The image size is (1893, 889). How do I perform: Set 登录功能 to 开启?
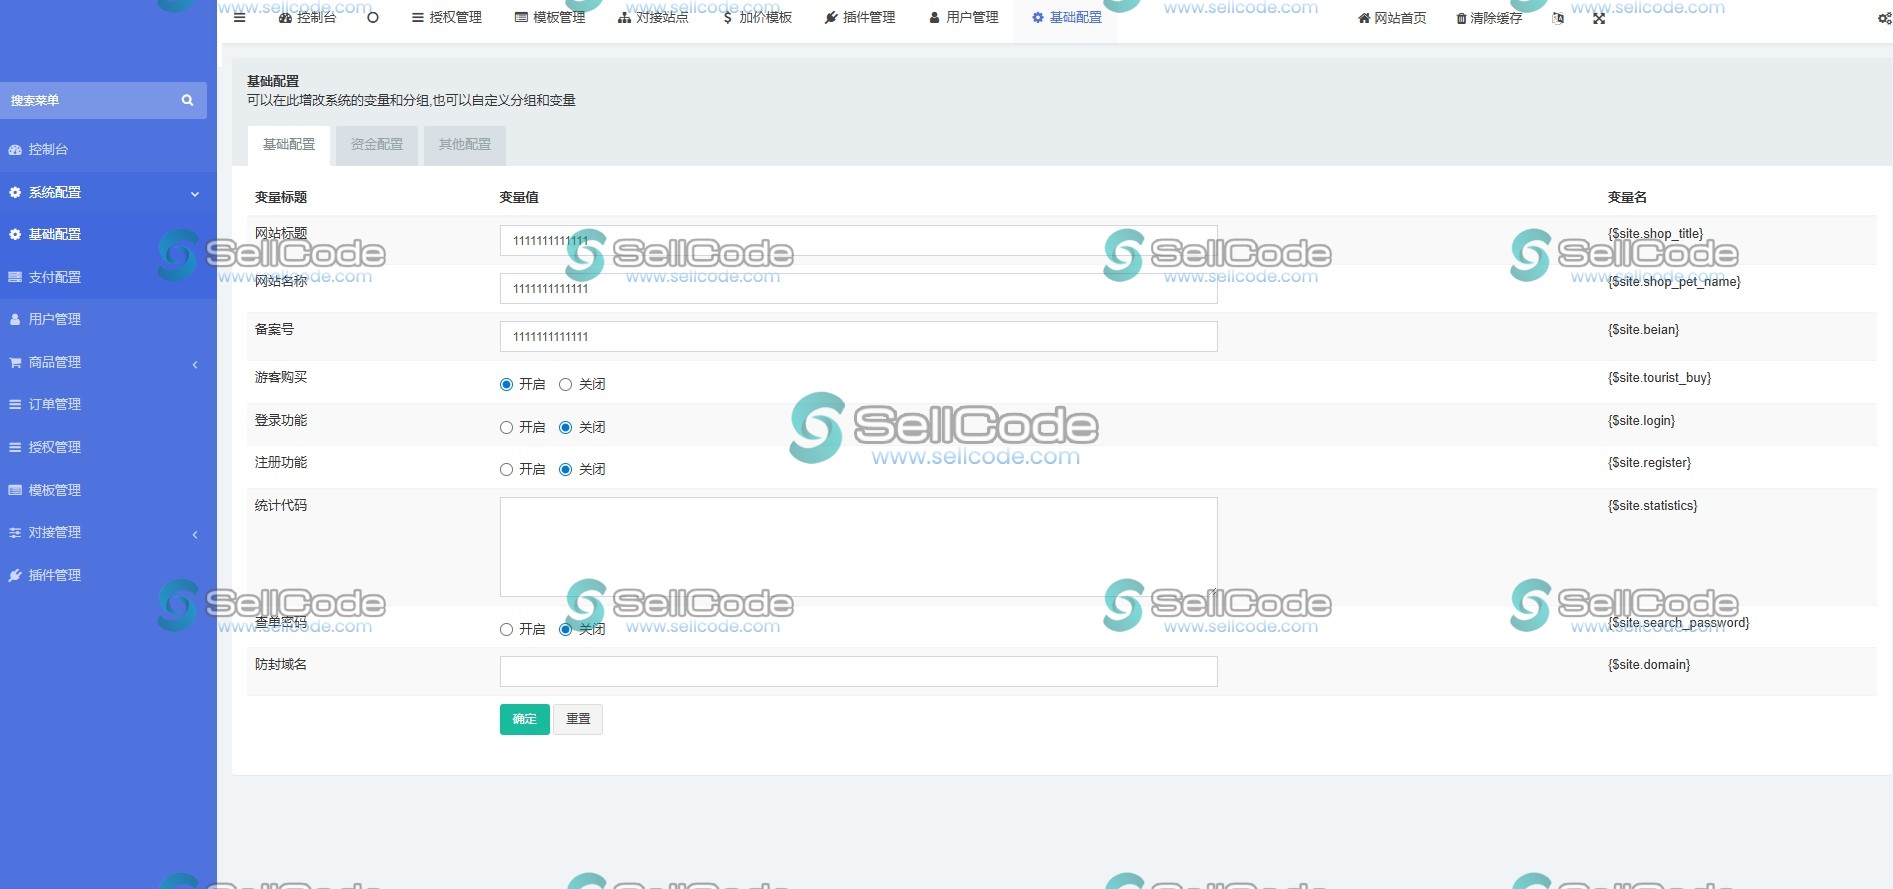click(506, 427)
